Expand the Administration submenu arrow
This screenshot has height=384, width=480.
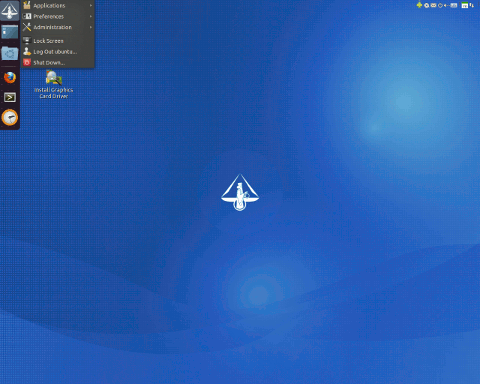91,27
